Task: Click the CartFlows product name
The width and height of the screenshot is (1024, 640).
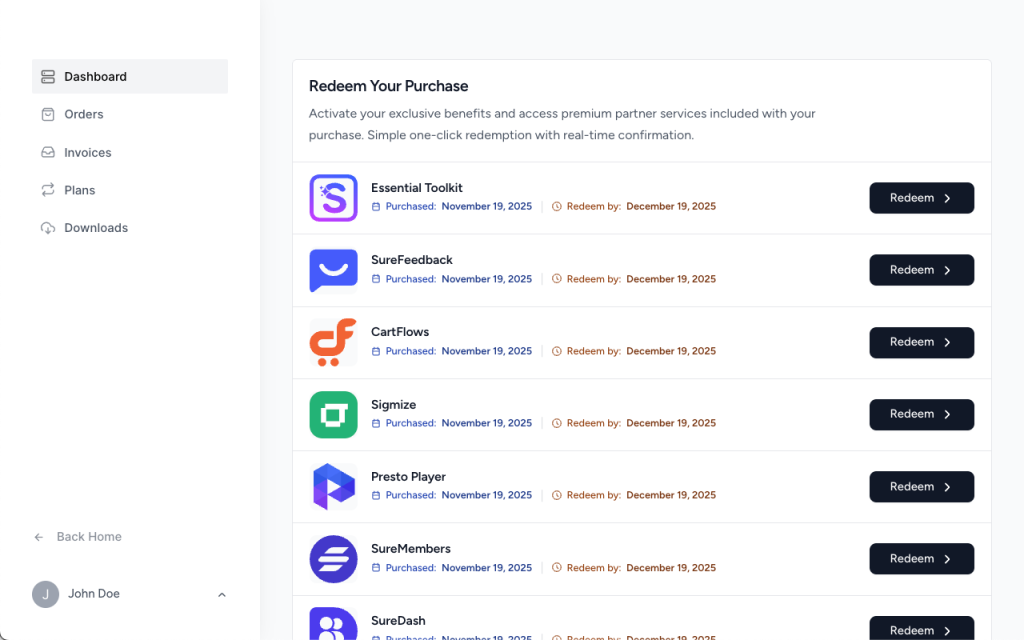Action: 400,332
